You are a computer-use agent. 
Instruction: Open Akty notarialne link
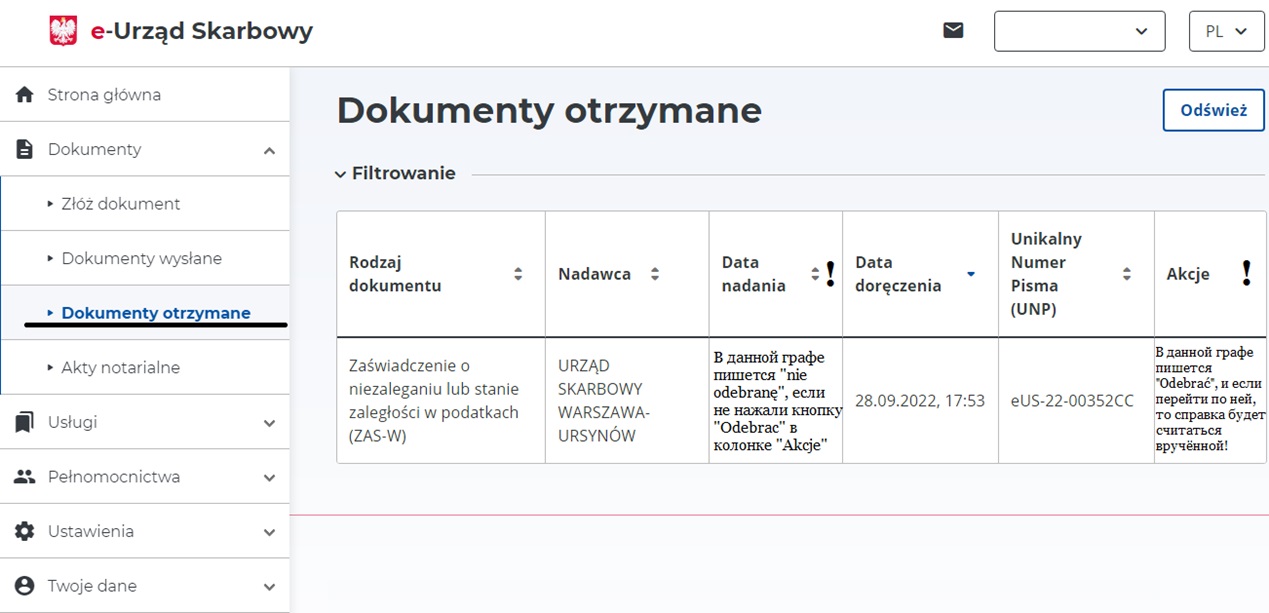[x=120, y=367]
